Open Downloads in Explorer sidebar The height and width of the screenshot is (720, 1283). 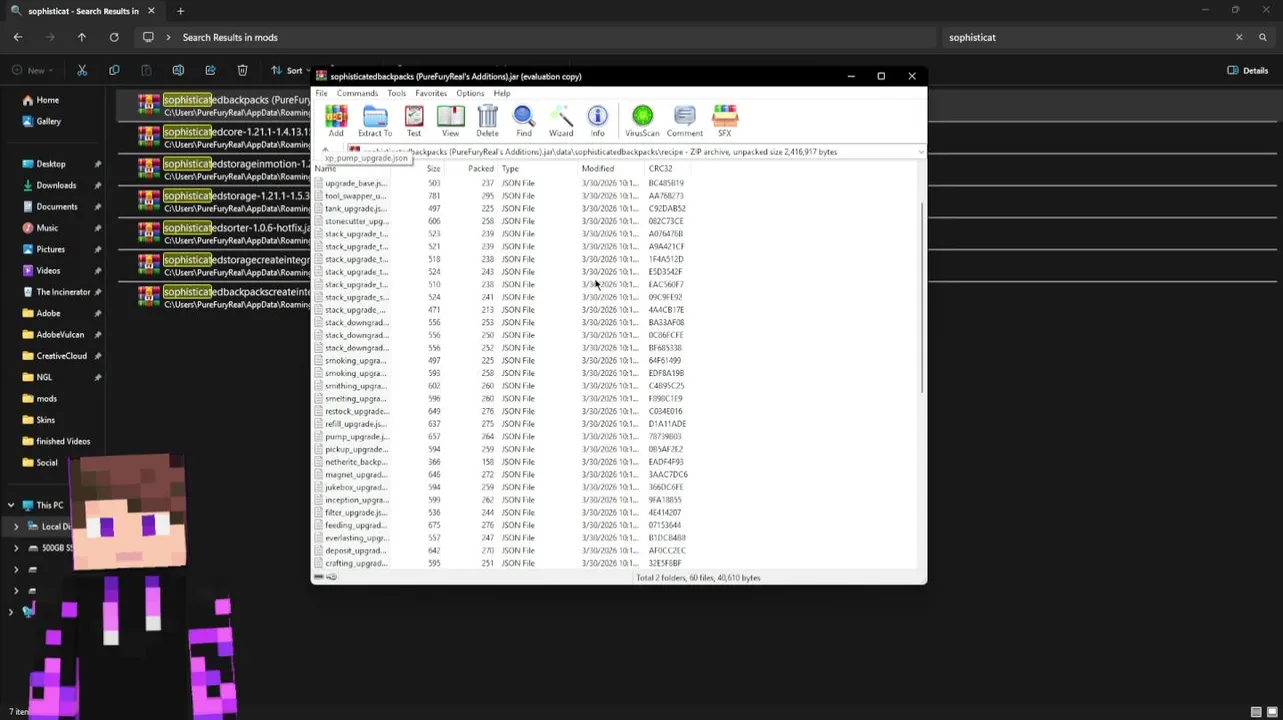(56, 185)
